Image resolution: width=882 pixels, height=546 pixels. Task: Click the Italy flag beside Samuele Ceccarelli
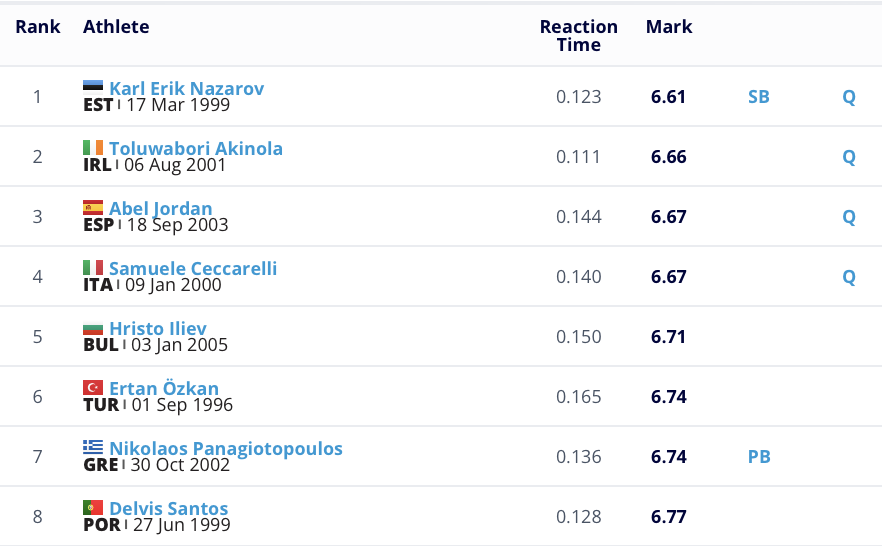93,267
